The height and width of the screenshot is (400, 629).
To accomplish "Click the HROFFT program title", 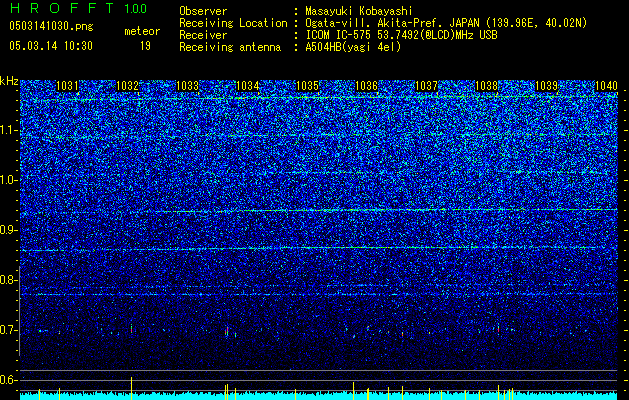I will [63, 8].
